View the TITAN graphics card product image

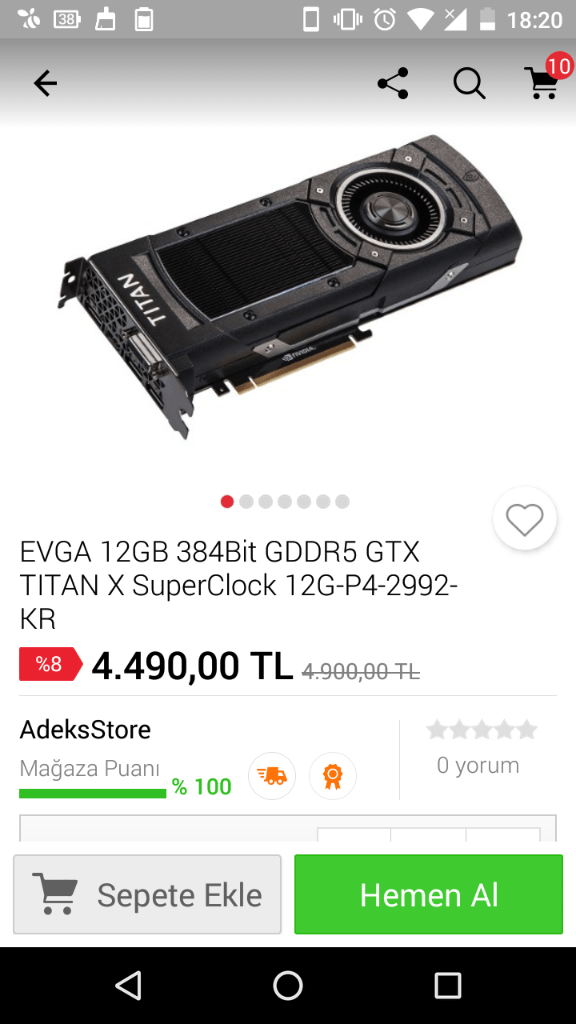tap(288, 285)
